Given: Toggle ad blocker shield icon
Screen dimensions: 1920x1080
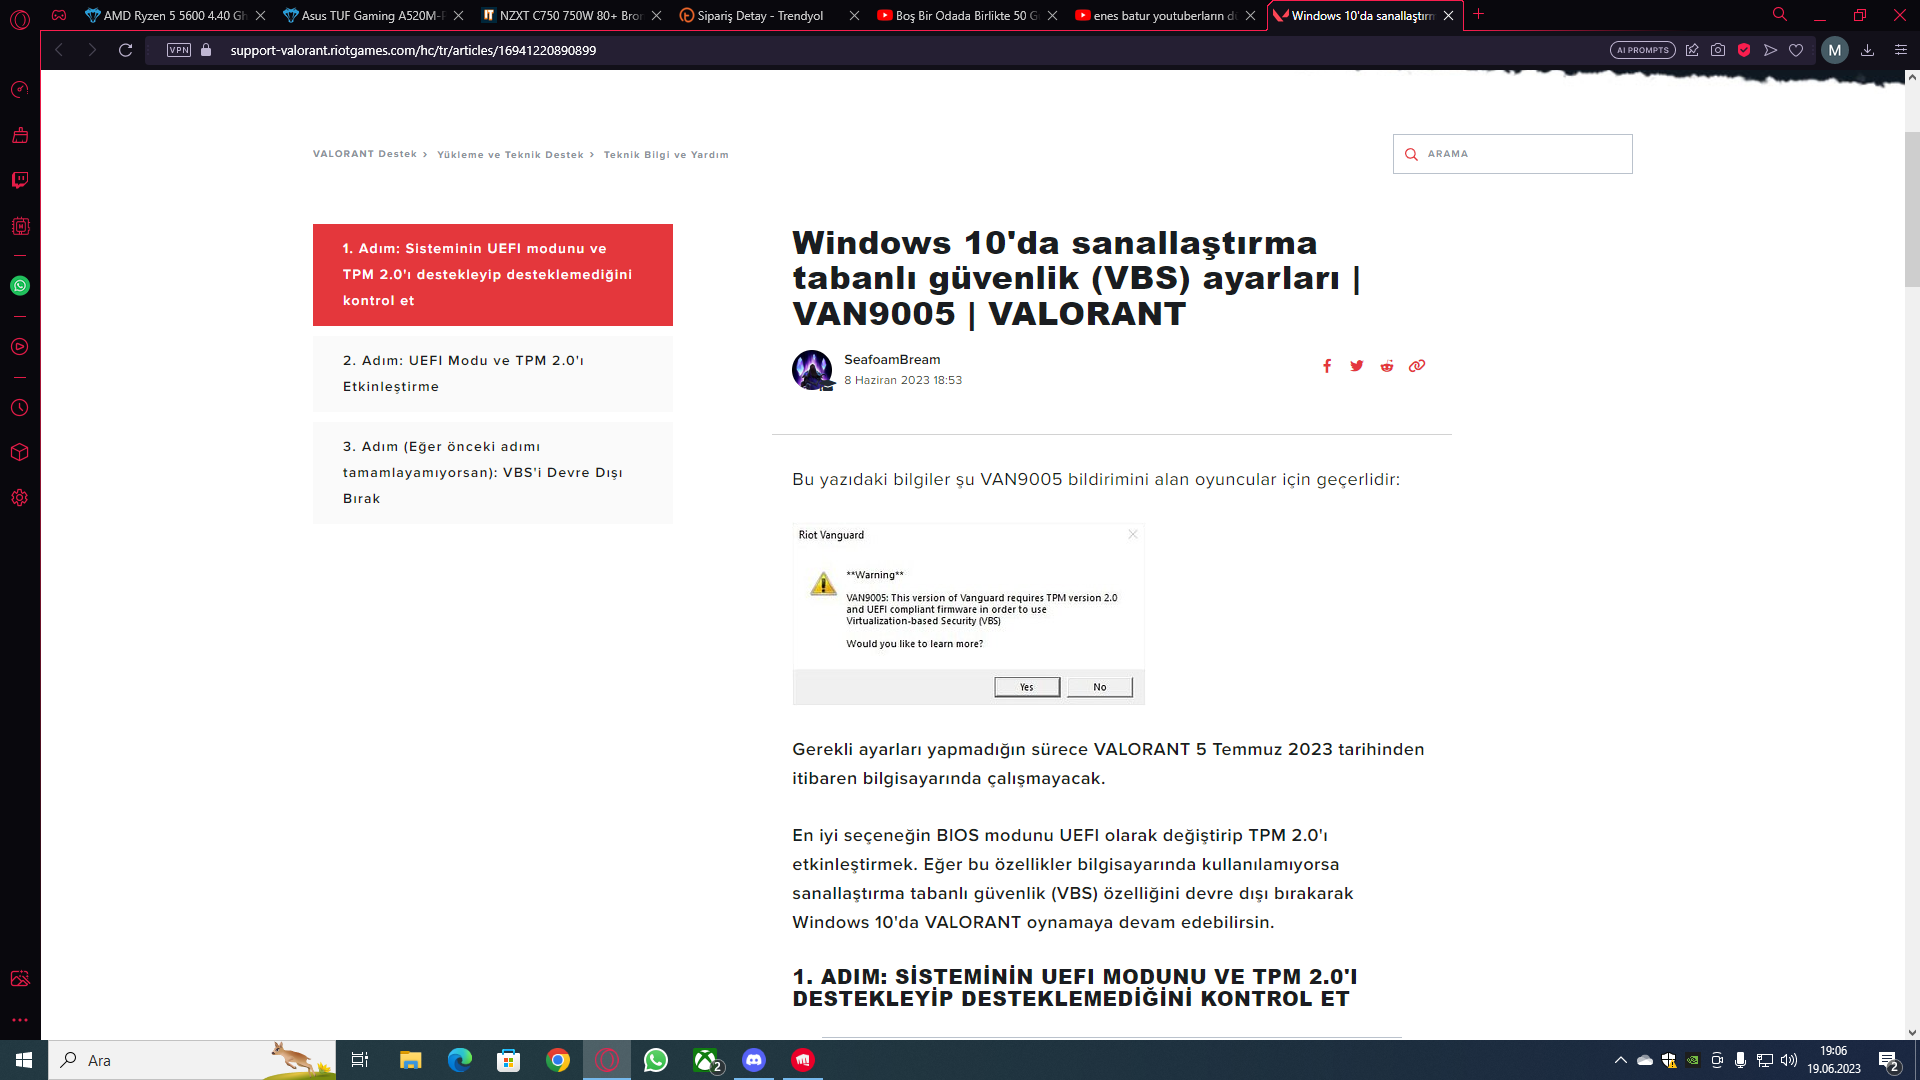Looking at the screenshot, I should tap(1744, 50).
